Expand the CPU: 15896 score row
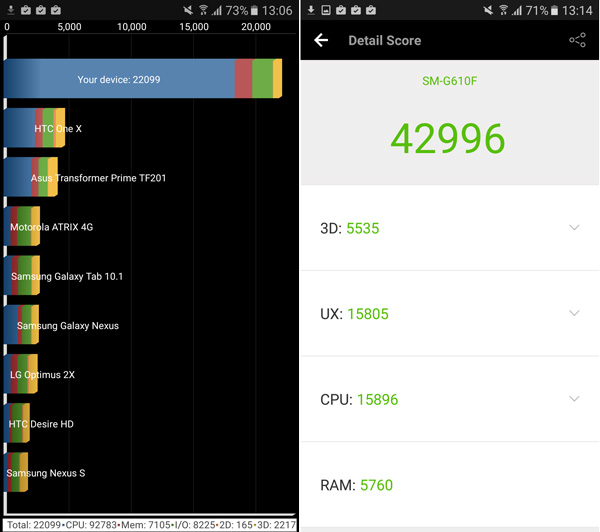600x532 pixels. pos(450,399)
